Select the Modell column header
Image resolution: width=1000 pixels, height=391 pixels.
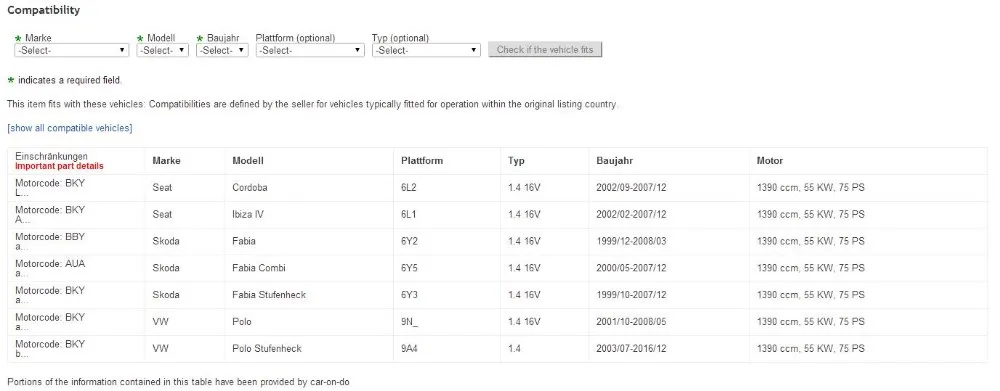pyautogui.click(x=248, y=161)
